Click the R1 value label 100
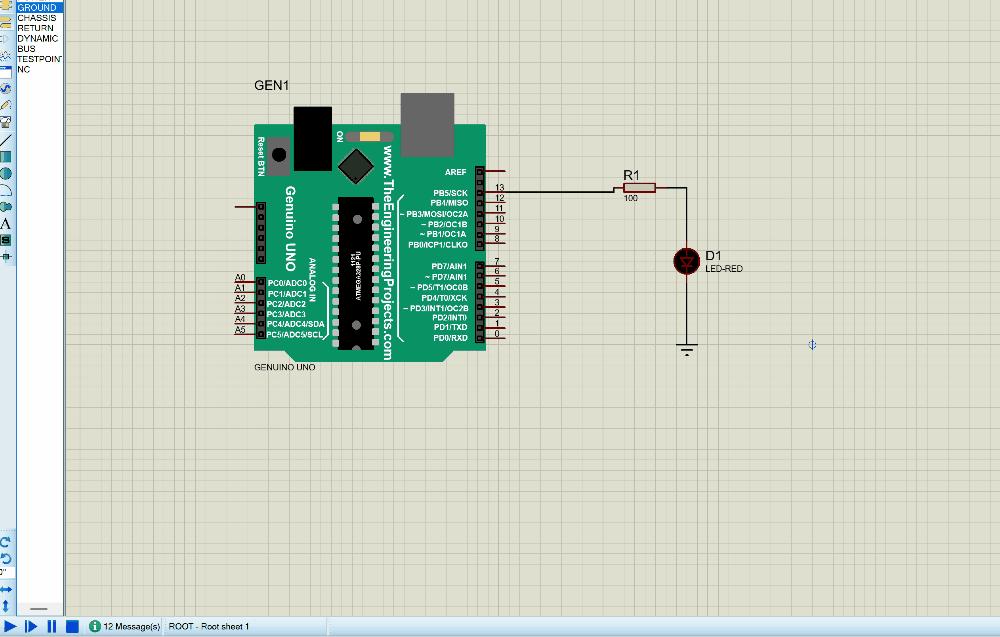This screenshot has width=1000, height=637. pyautogui.click(x=631, y=198)
